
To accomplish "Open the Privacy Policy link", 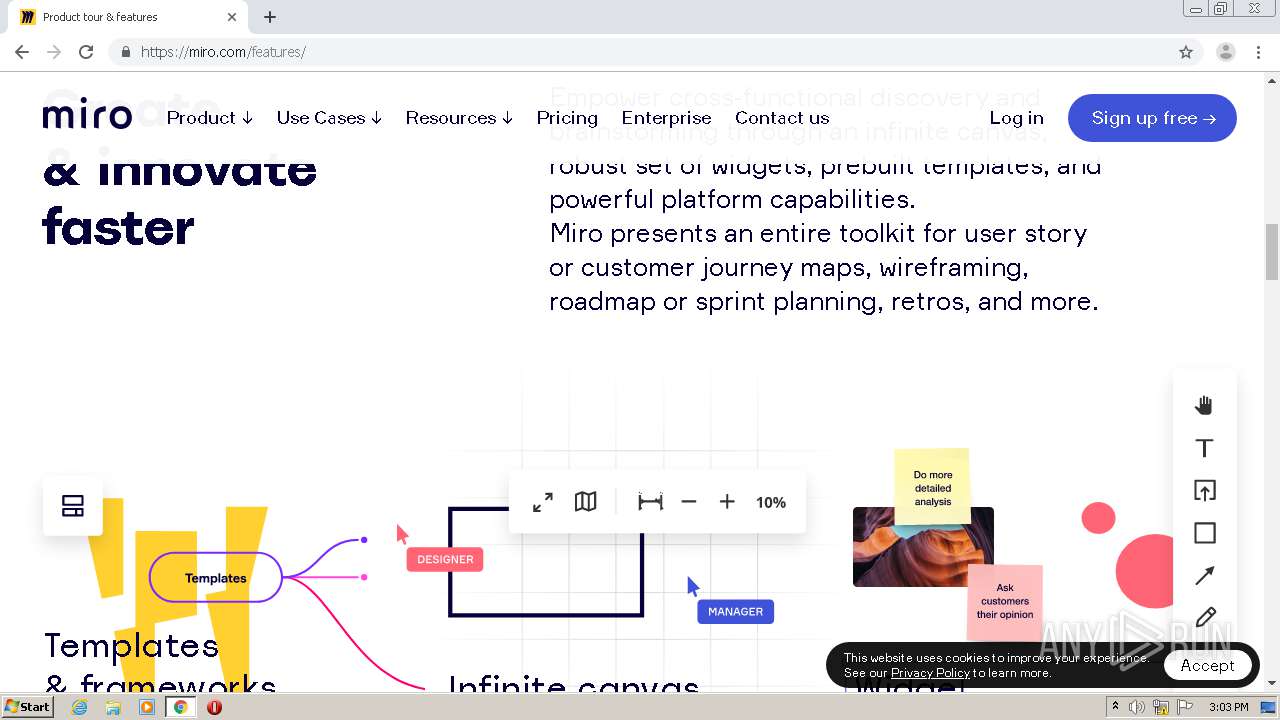I will 930,673.
